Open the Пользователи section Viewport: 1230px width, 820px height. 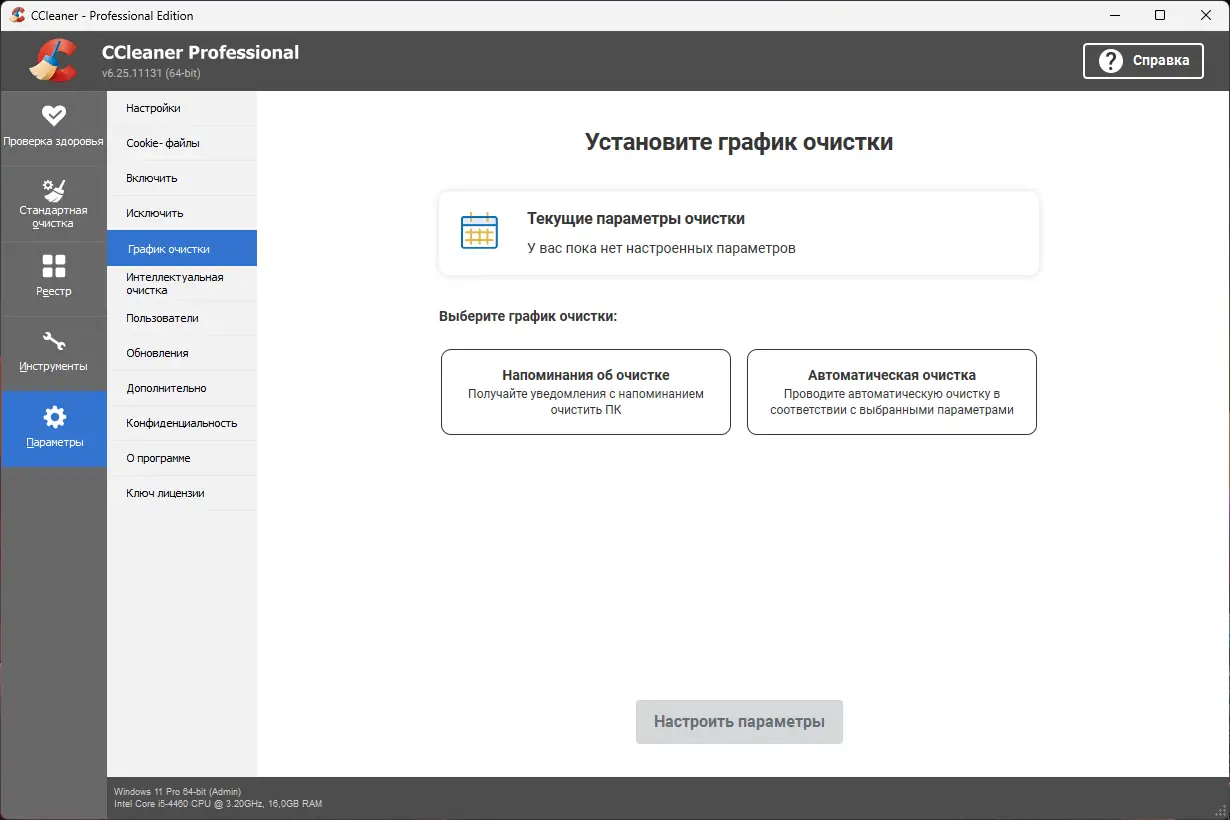click(x=182, y=318)
